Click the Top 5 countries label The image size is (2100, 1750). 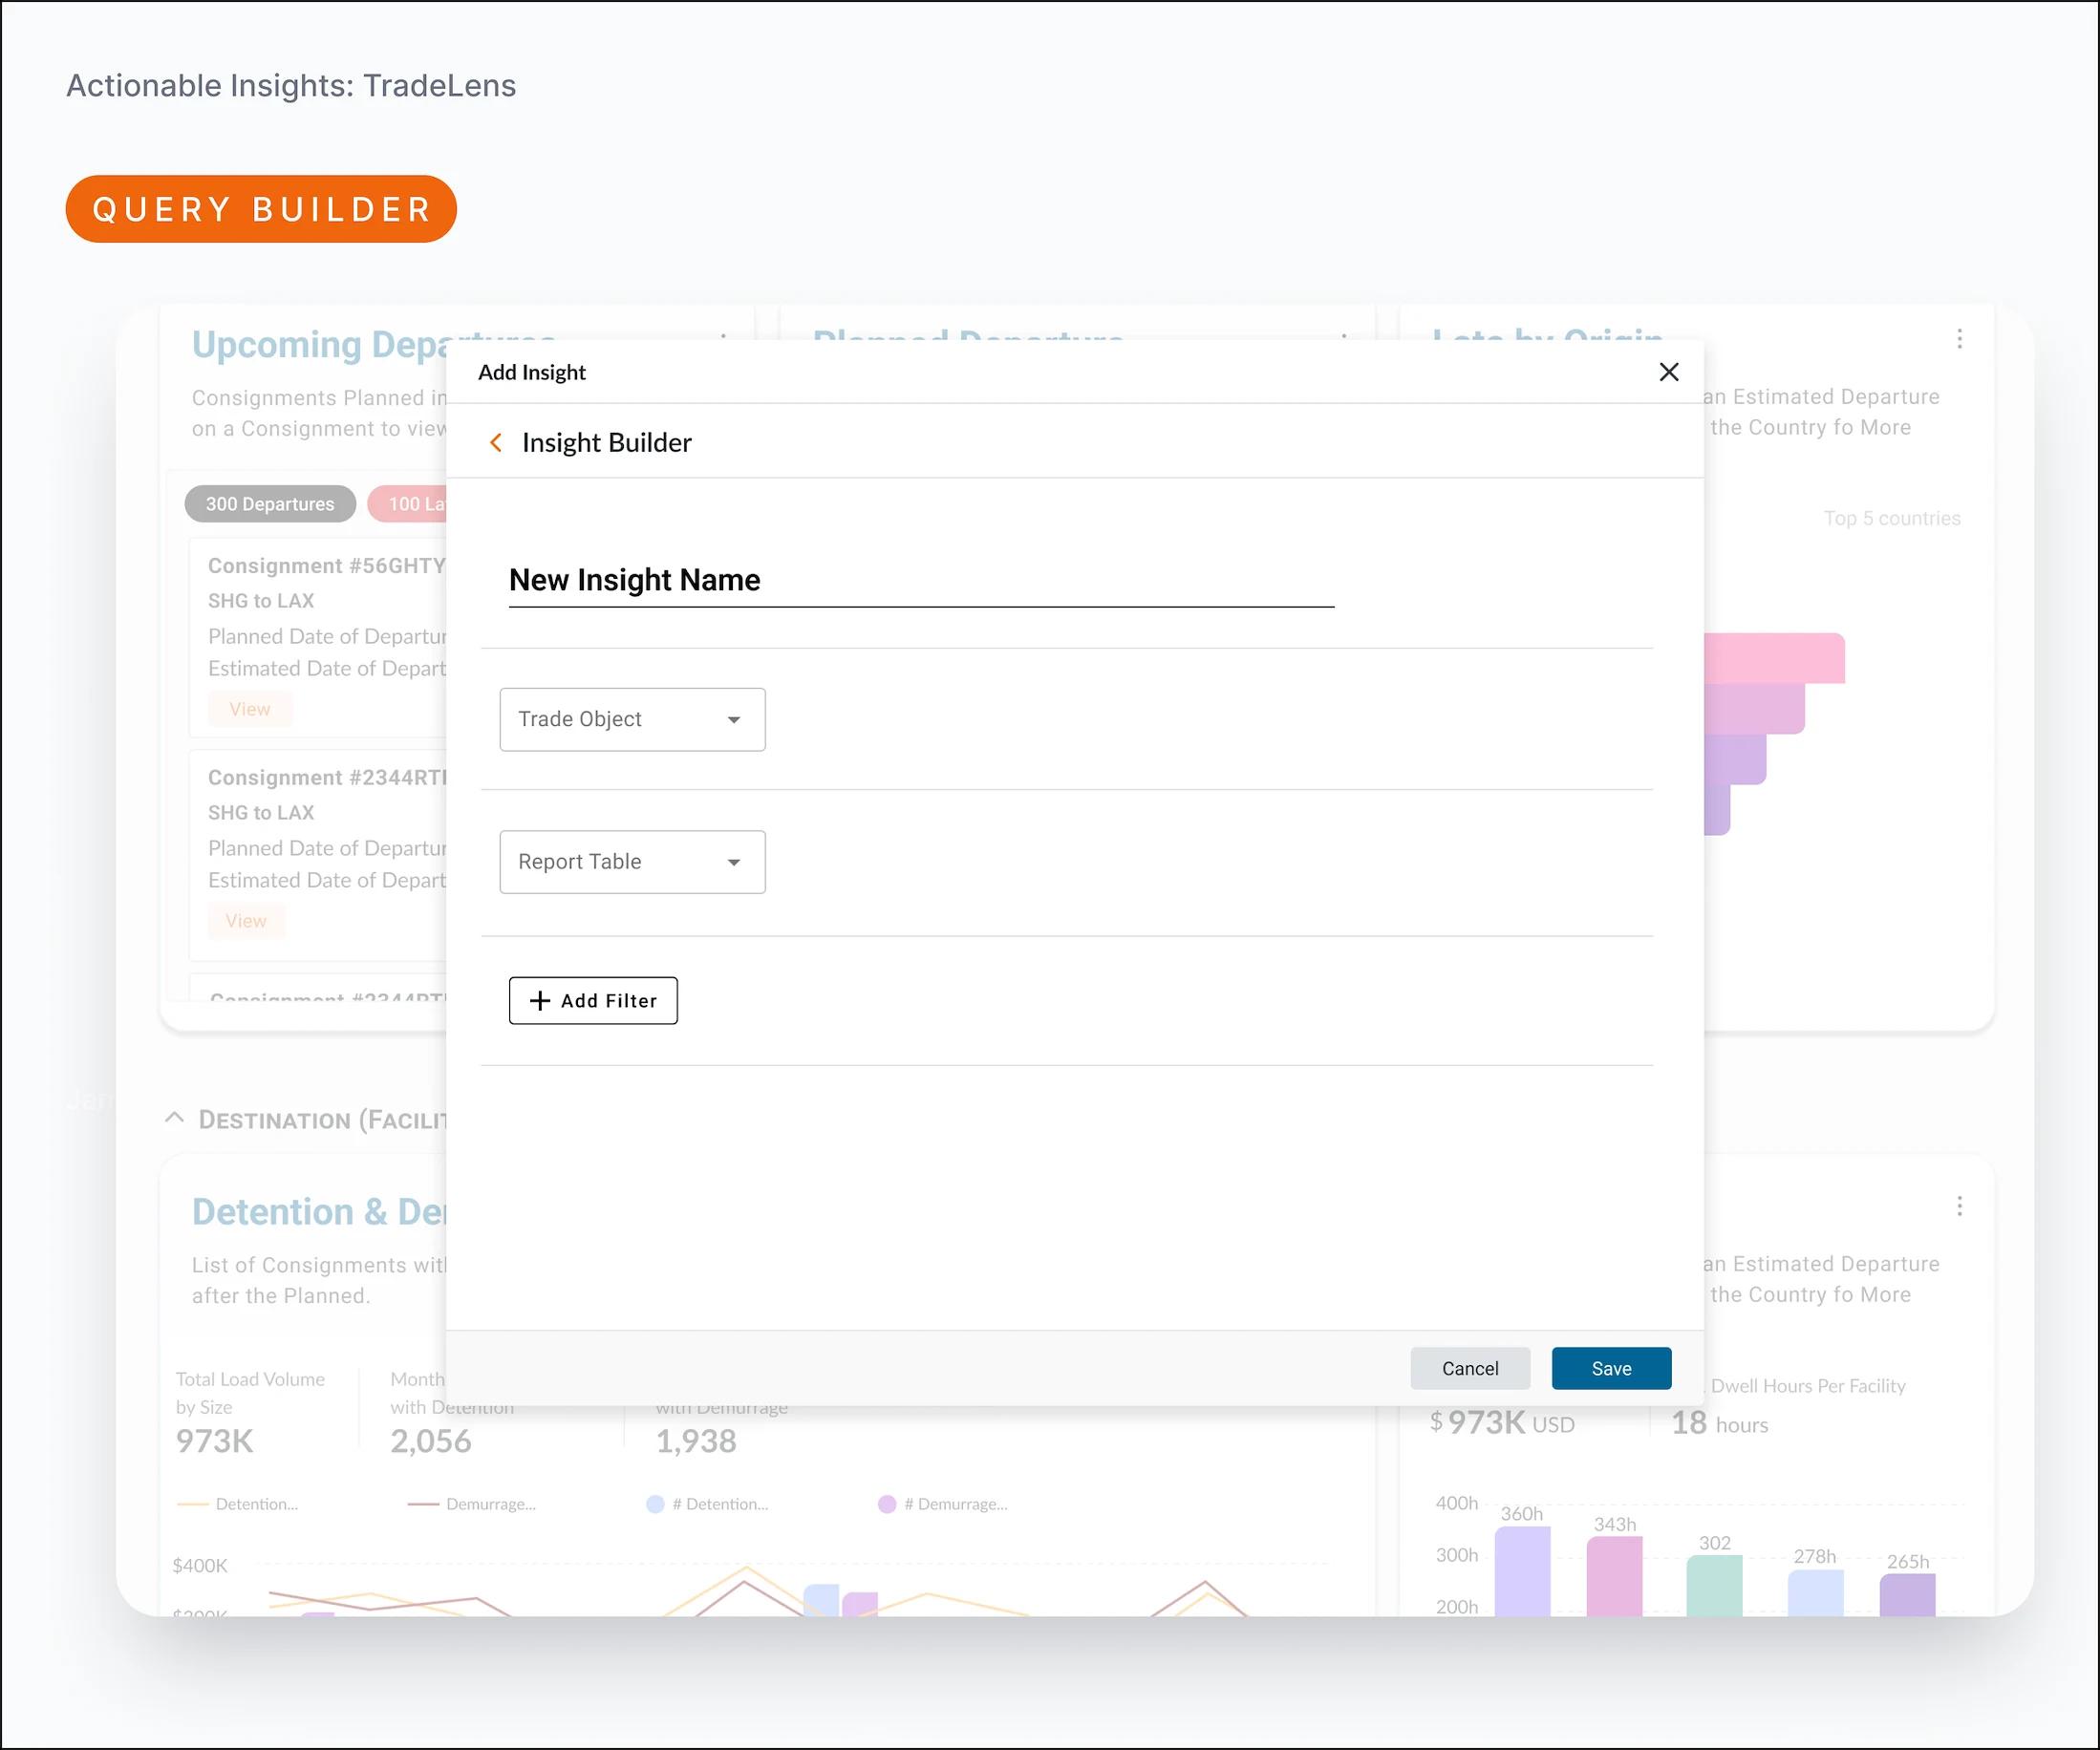pos(1892,518)
